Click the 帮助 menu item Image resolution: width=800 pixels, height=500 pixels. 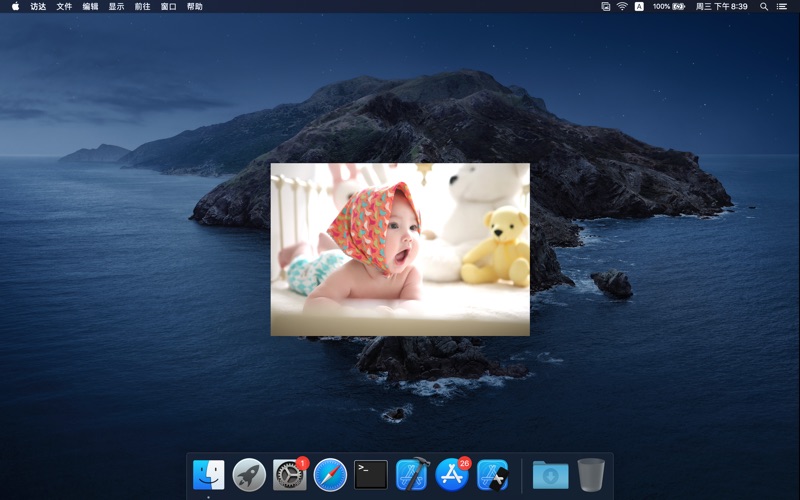194,7
